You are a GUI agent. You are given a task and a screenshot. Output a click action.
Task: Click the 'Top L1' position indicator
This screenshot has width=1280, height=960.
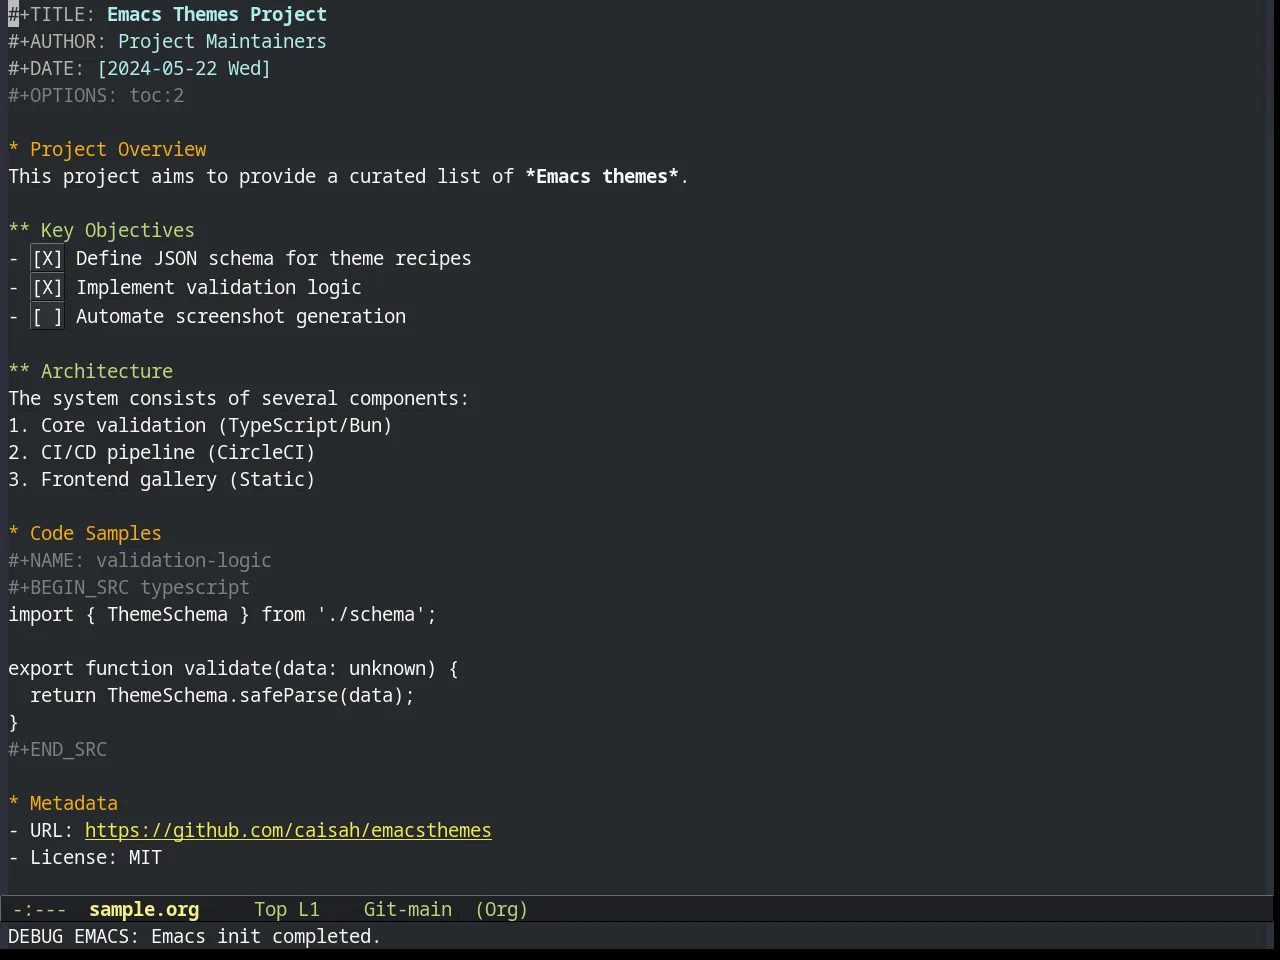coord(287,909)
